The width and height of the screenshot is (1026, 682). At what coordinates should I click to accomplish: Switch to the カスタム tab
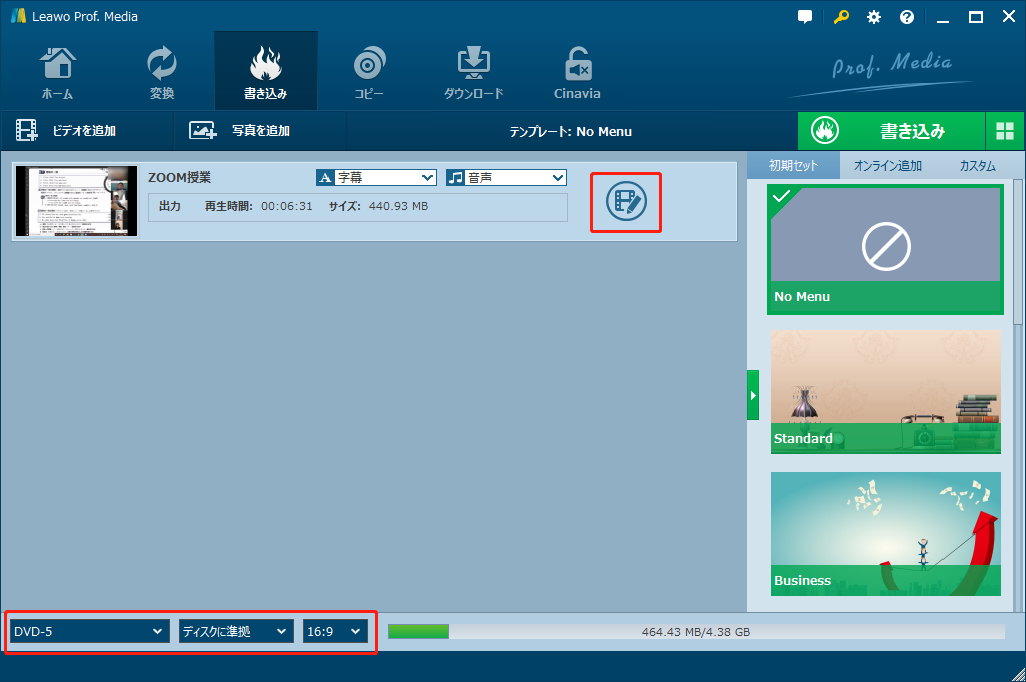978,166
